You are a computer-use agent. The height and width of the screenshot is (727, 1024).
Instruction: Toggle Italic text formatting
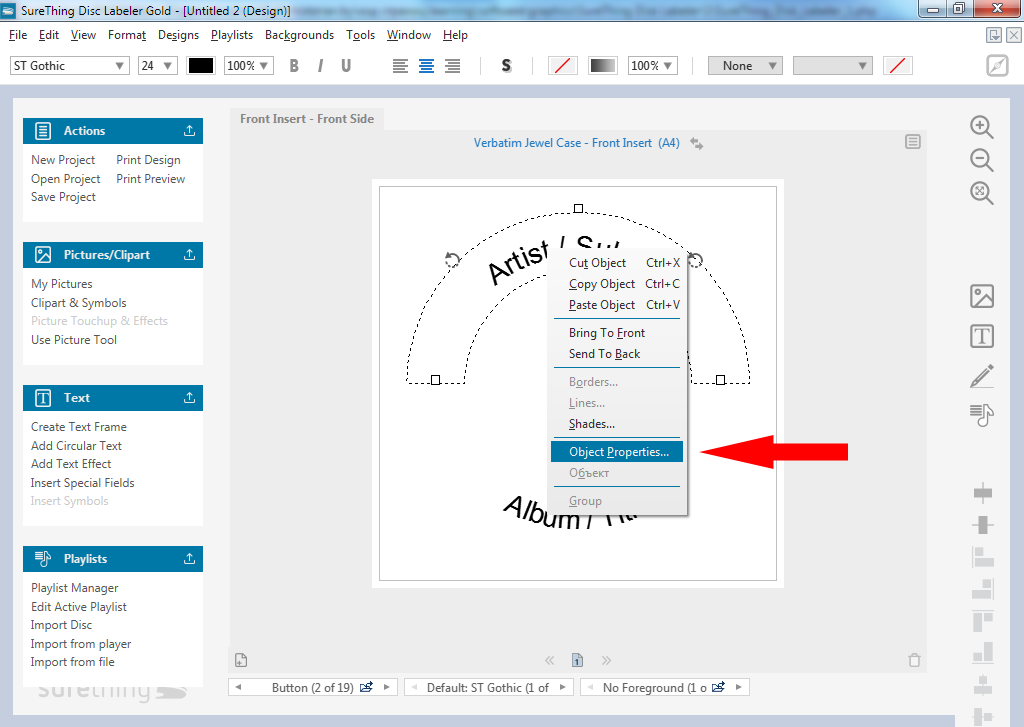click(x=320, y=66)
